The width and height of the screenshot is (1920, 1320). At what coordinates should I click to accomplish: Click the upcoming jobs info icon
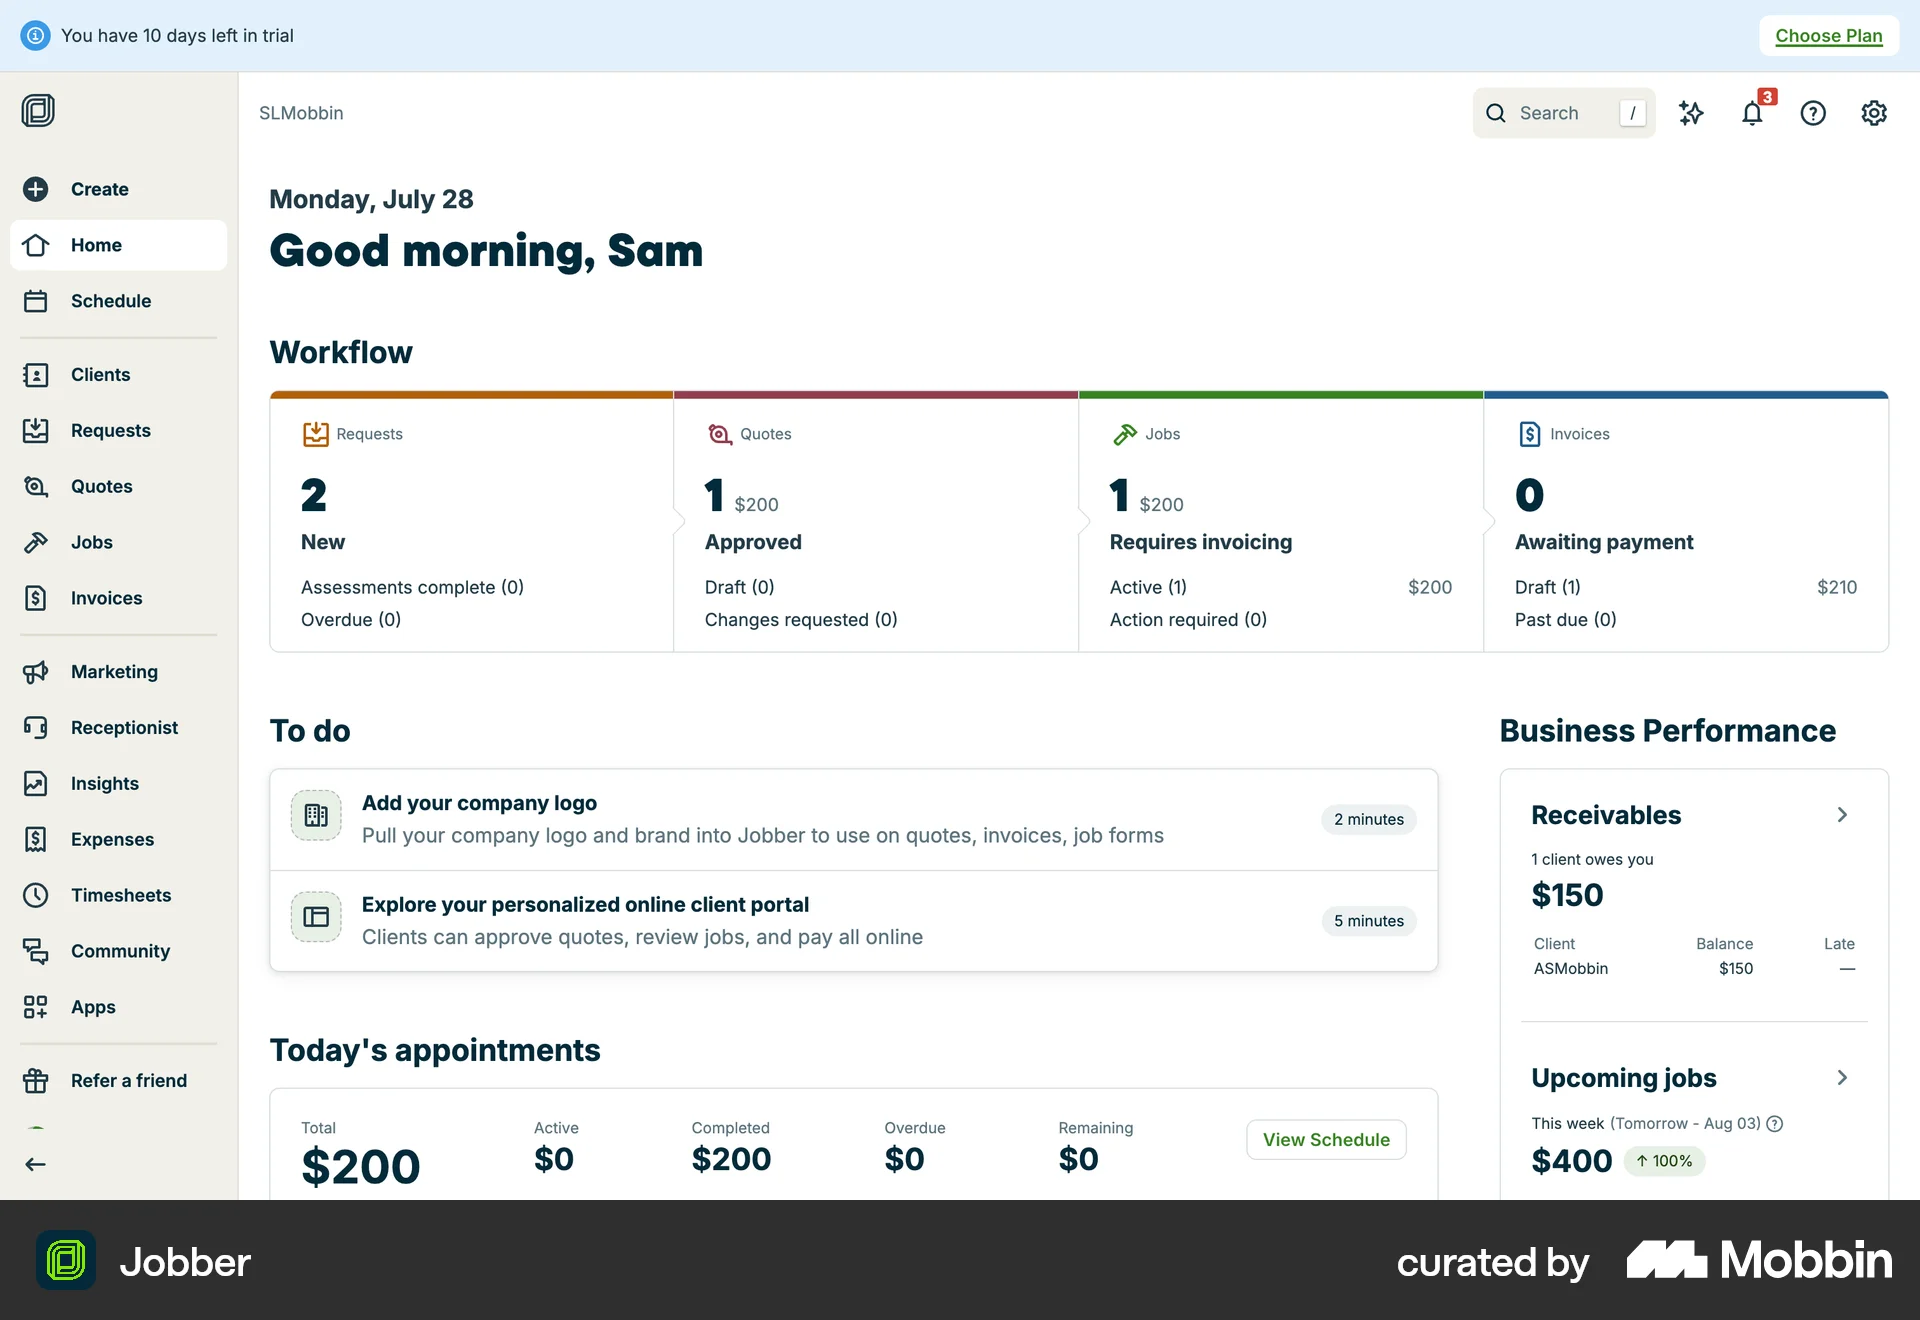pyautogui.click(x=1775, y=1124)
